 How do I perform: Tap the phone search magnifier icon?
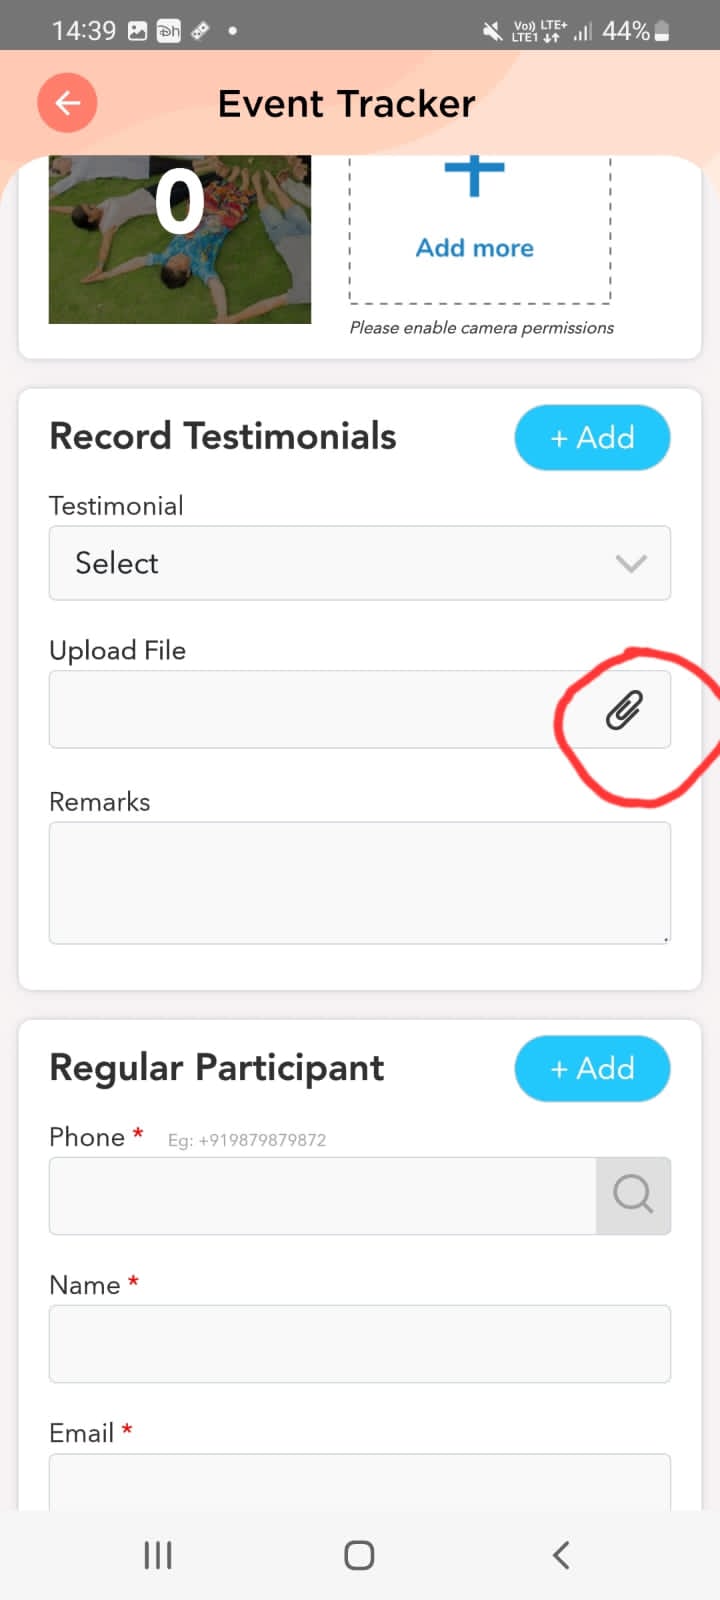[633, 1195]
